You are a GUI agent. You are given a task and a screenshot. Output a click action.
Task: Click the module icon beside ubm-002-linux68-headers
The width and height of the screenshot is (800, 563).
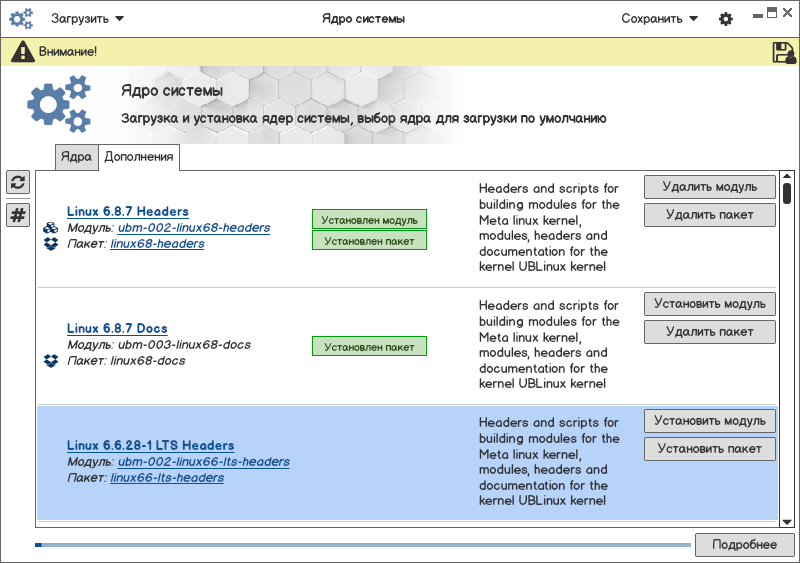[51, 228]
